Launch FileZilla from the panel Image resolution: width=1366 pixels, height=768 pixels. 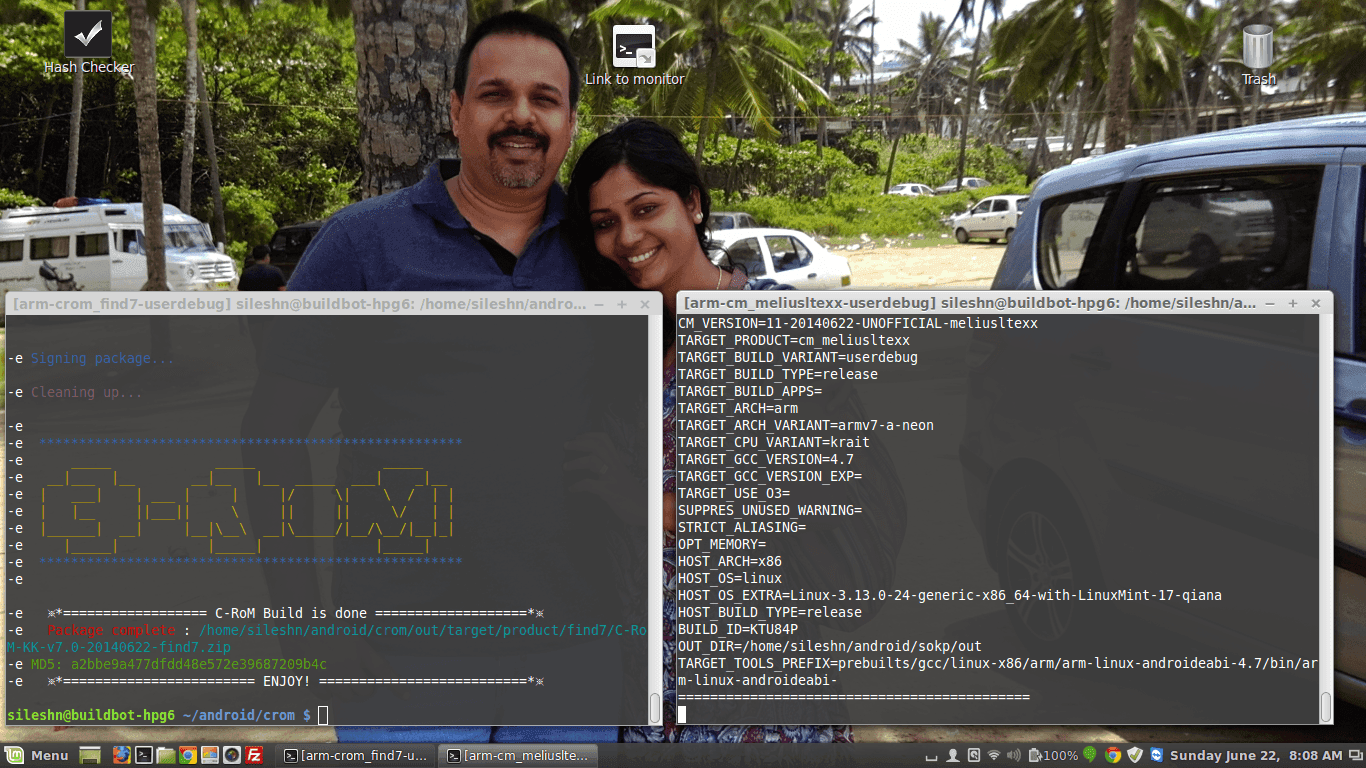click(x=254, y=755)
